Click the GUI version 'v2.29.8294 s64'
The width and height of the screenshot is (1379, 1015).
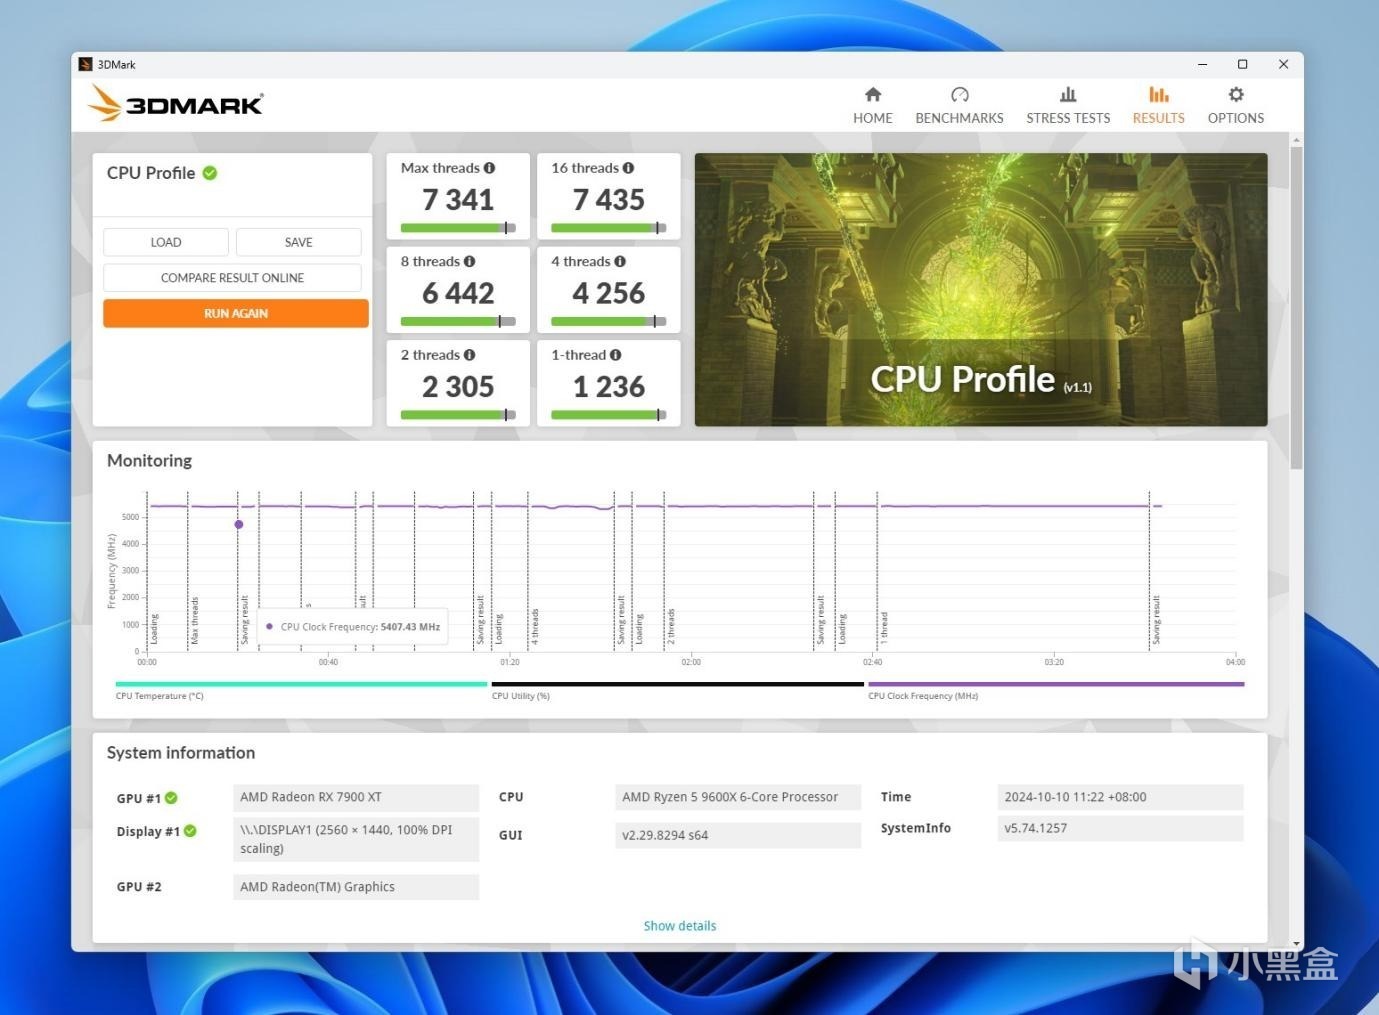point(738,835)
